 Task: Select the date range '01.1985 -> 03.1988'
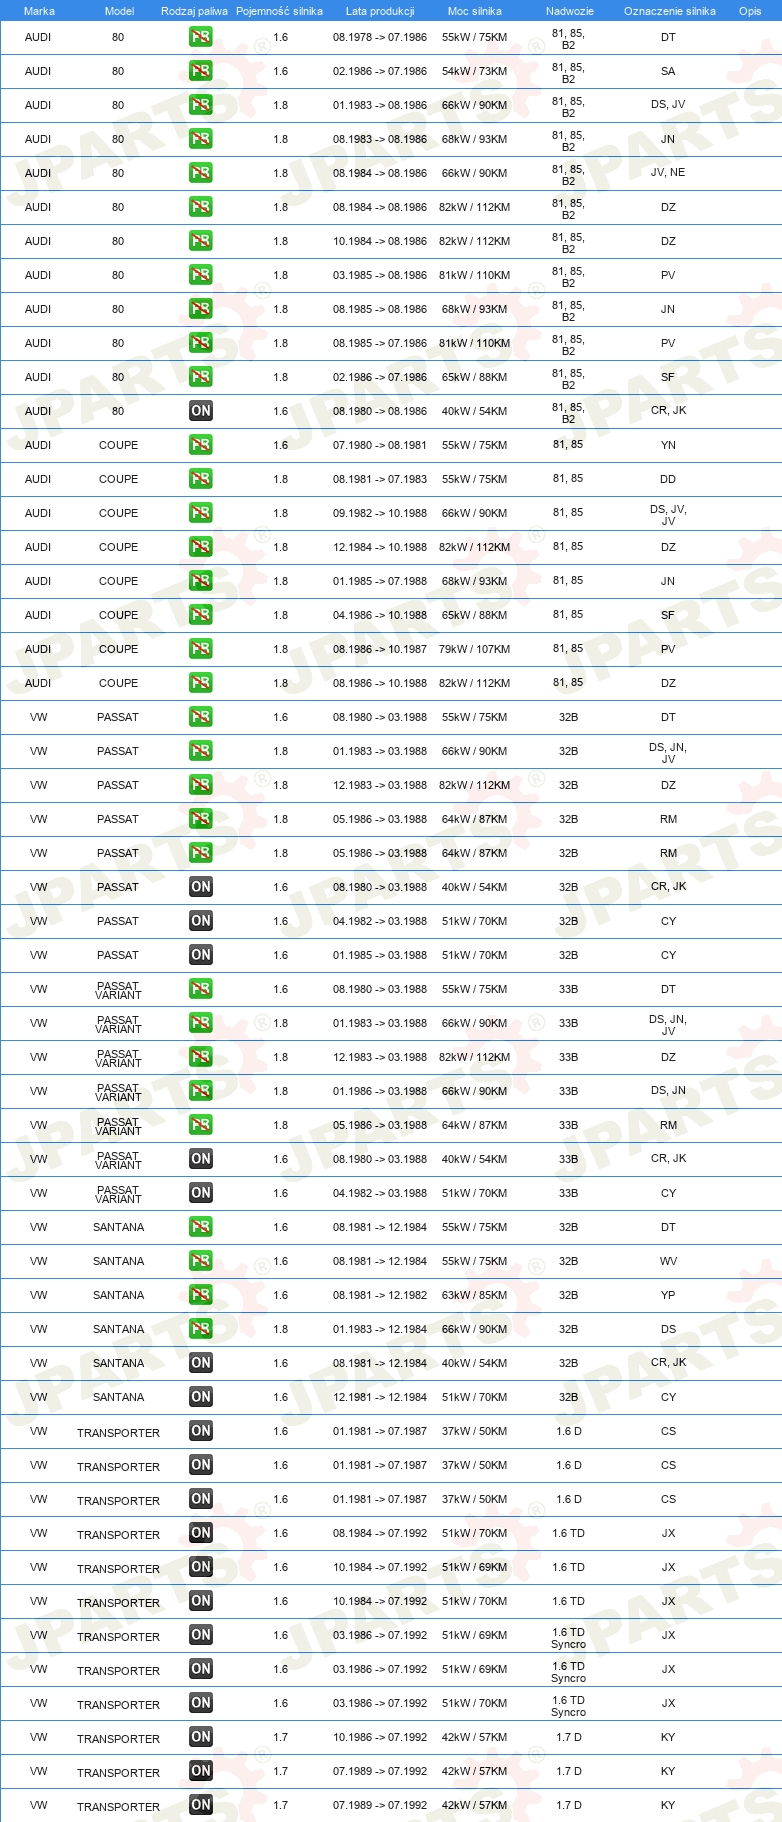click(380, 955)
